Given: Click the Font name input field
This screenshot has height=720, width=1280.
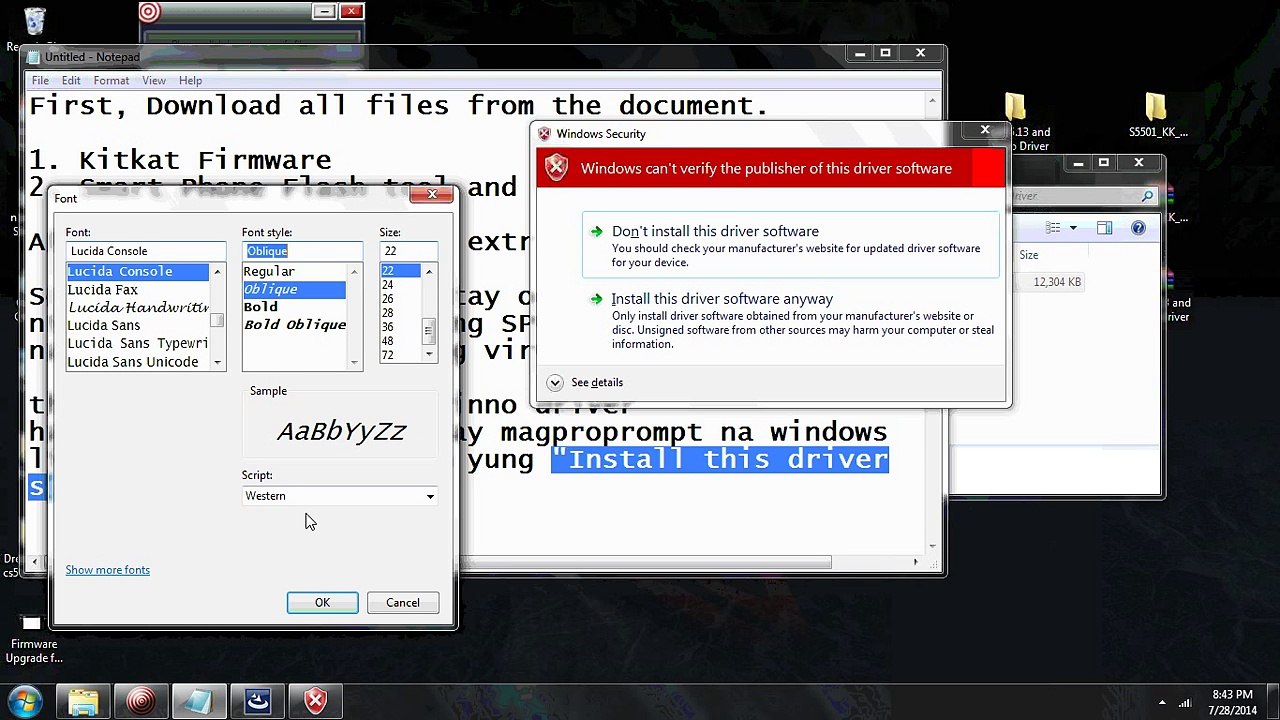Looking at the screenshot, I should click(146, 251).
